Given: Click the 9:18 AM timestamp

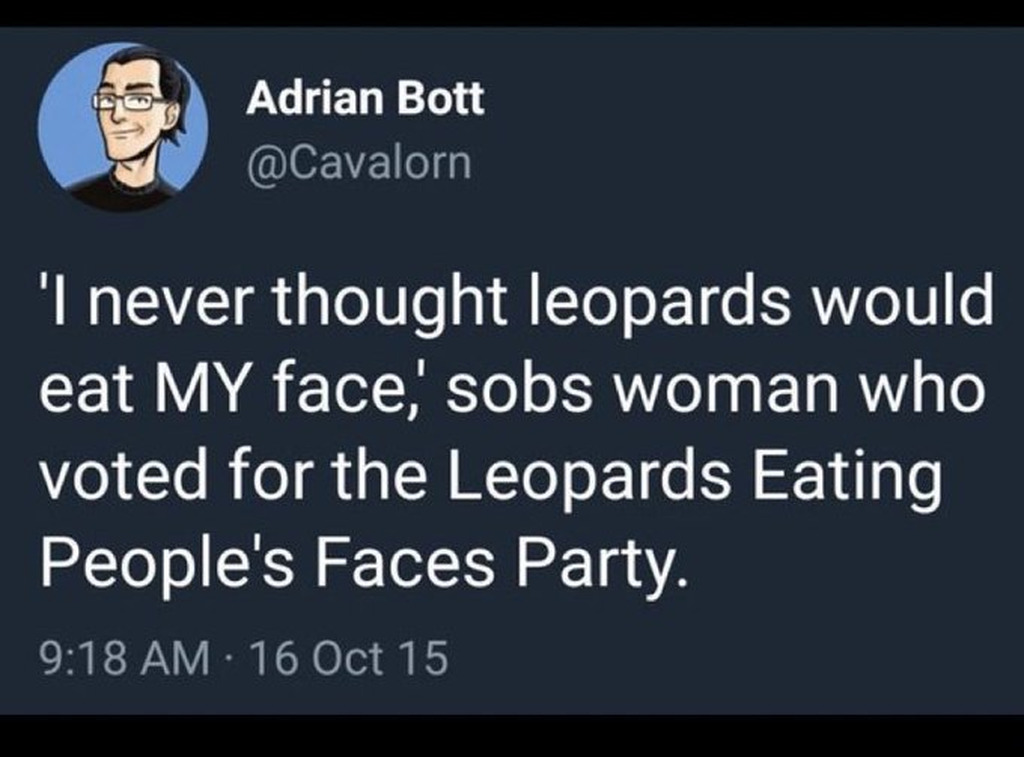Looking at the screenshot, I should pos(123,659).
